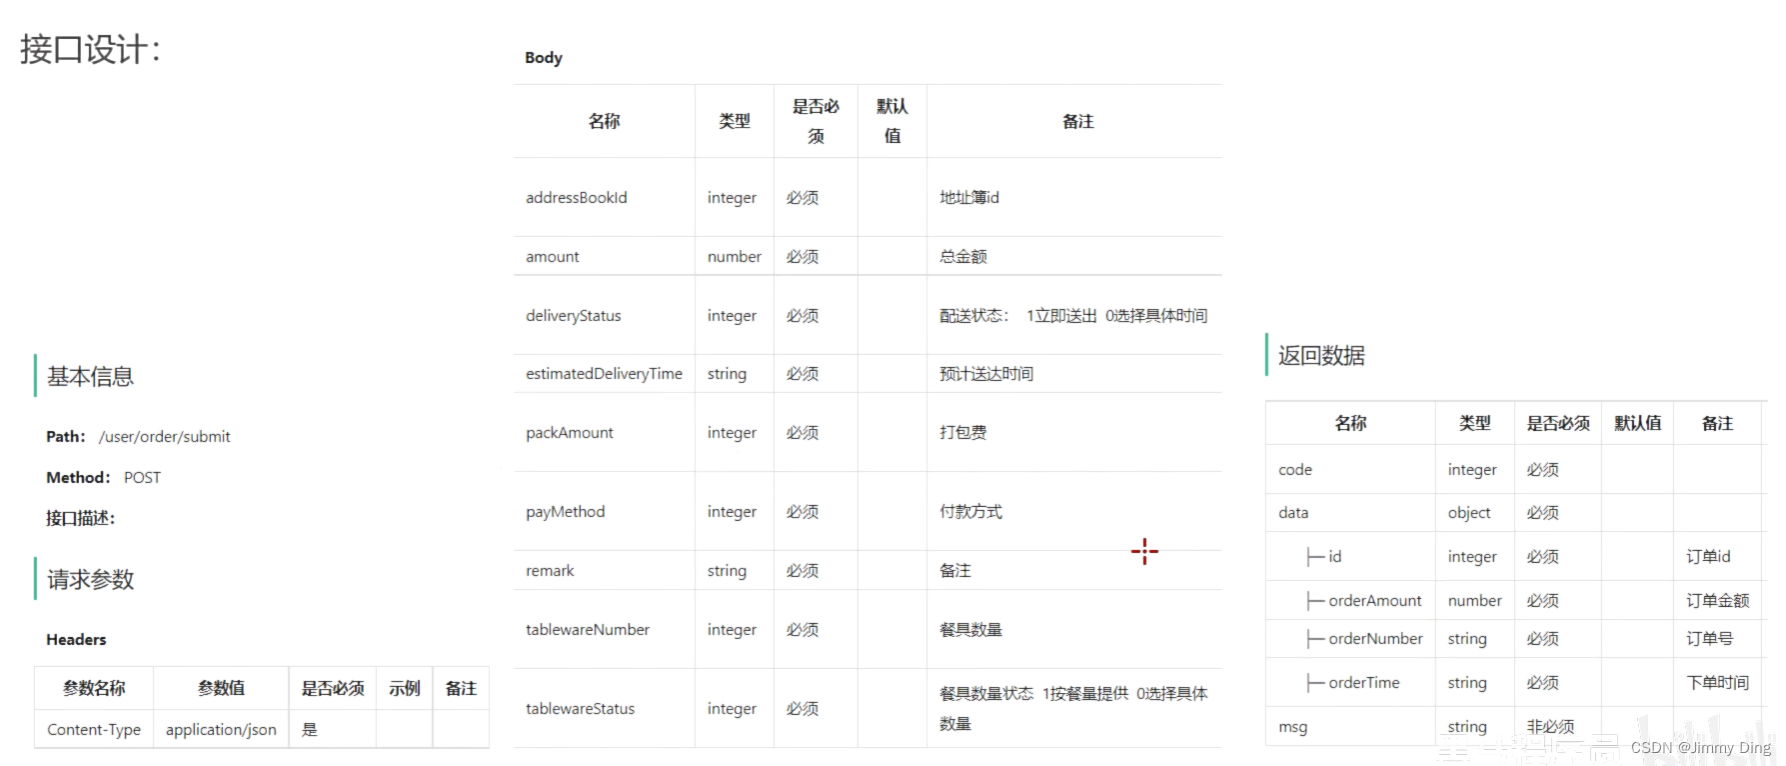
Task: Click the integer type in addressBookId row
Action: click(x=732, y=197)
